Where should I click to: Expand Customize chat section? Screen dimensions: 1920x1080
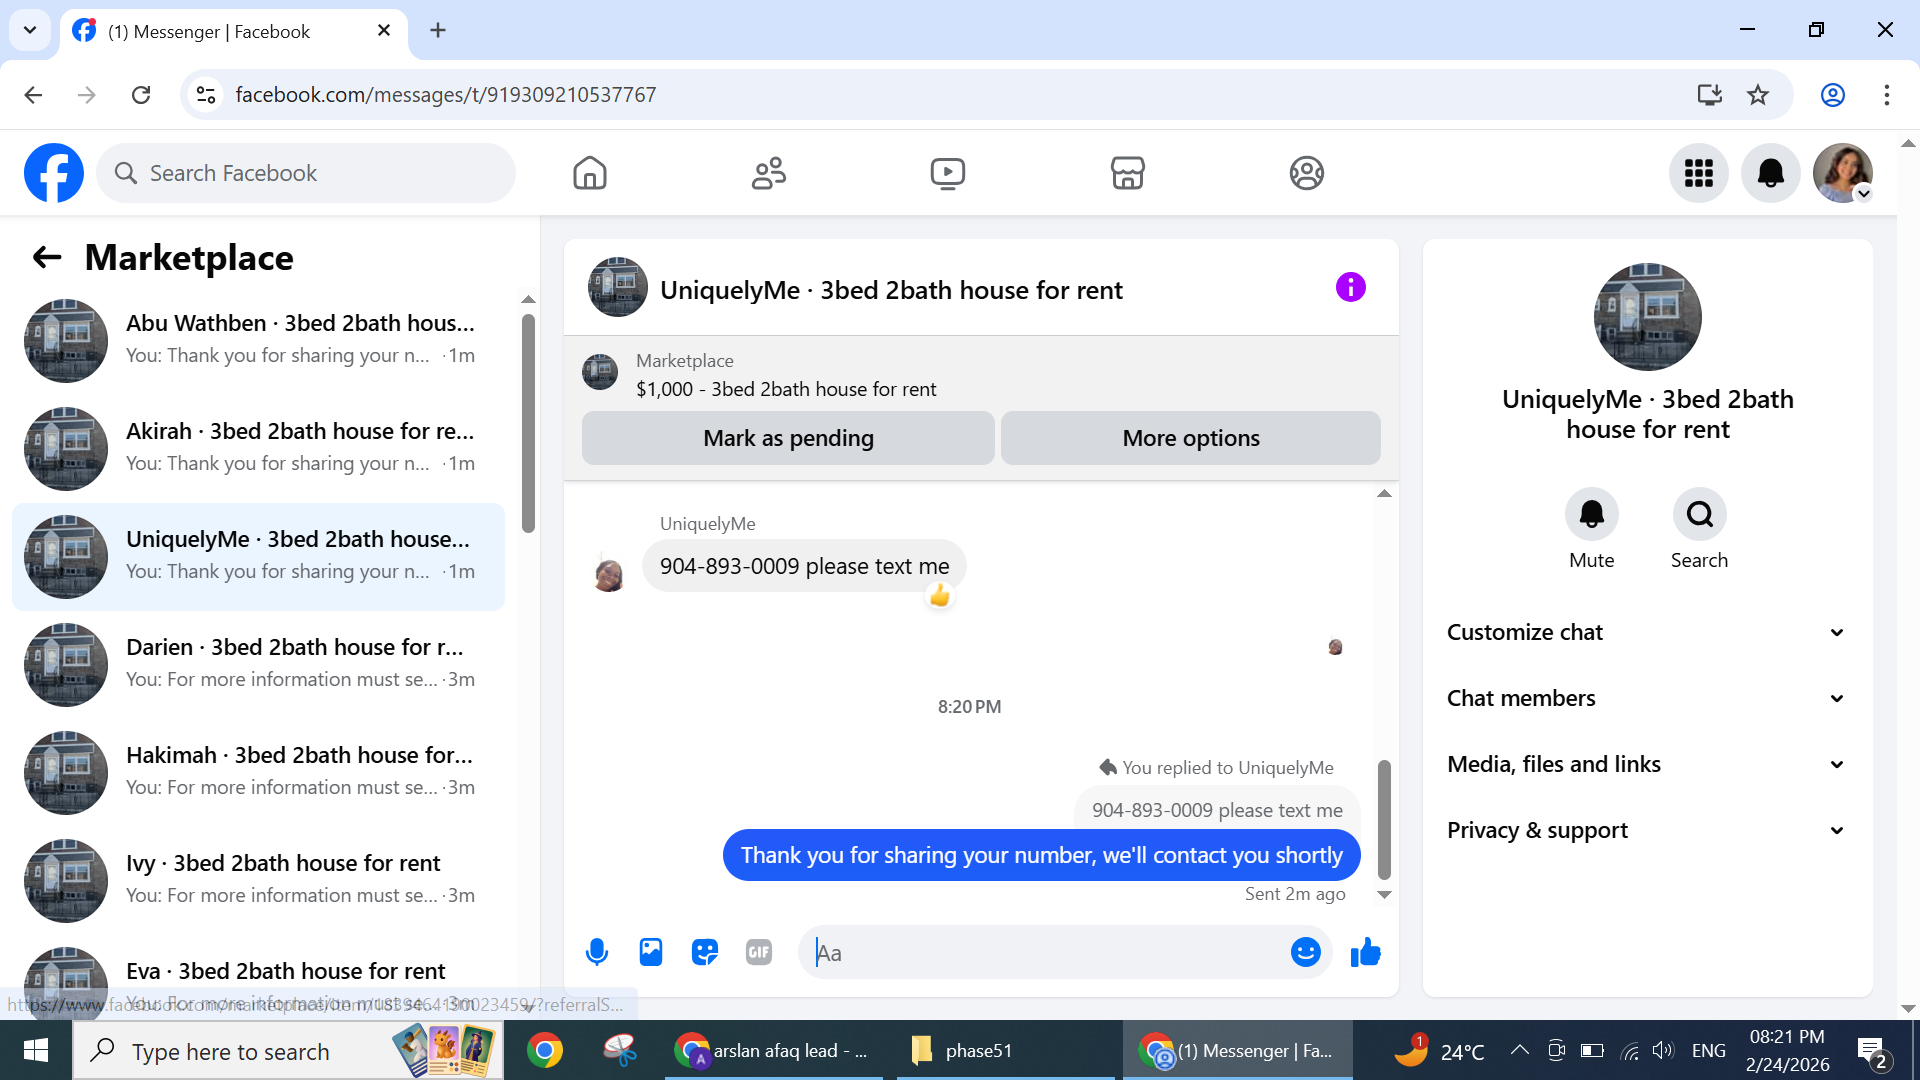[x=1646, y=632]
